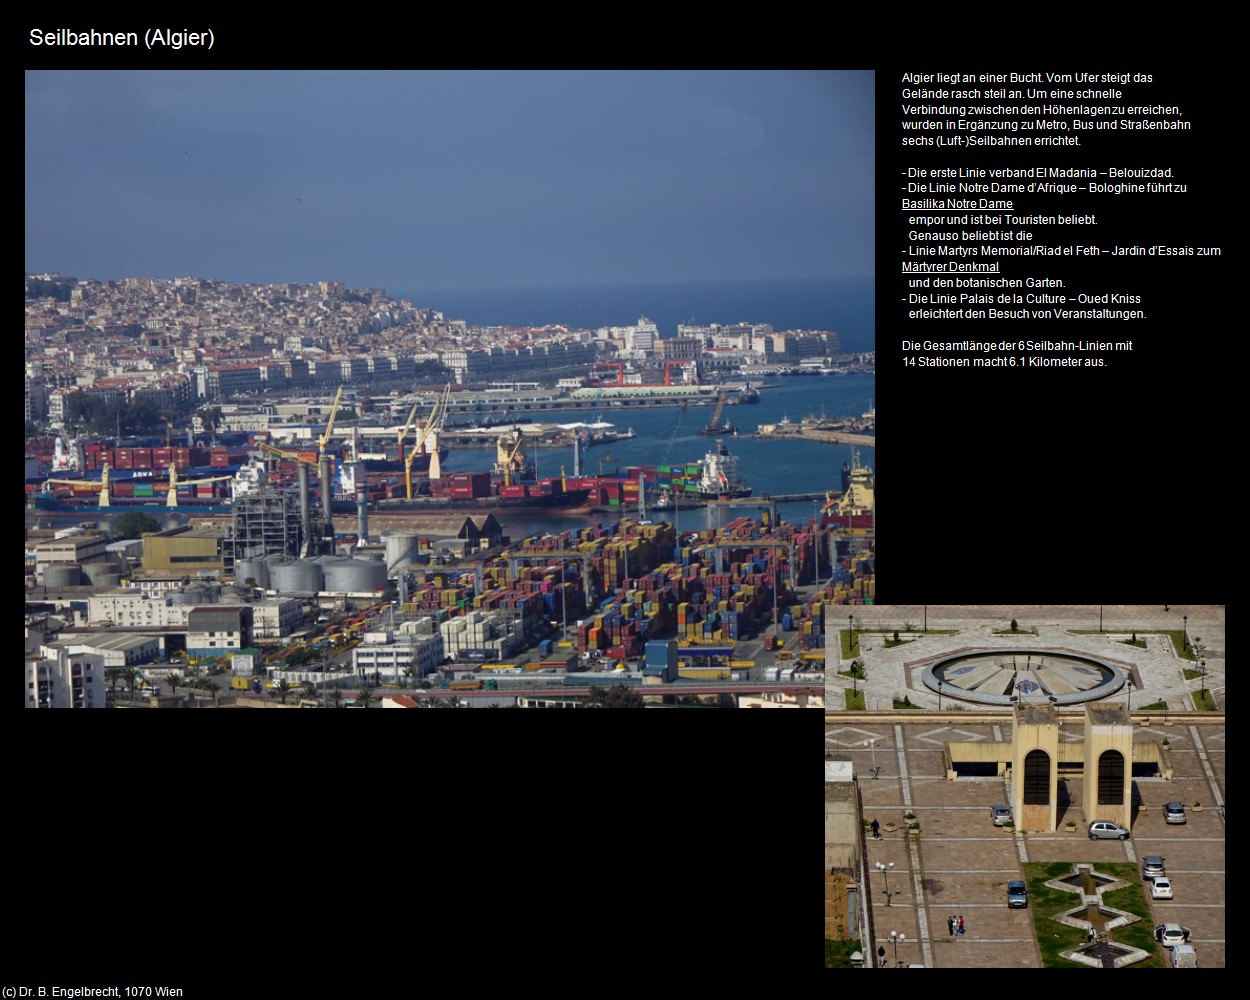Click the copyright notice Dr. B. Engelbrecht
Screen dimensions: 1250x1000
coord(92,992)
